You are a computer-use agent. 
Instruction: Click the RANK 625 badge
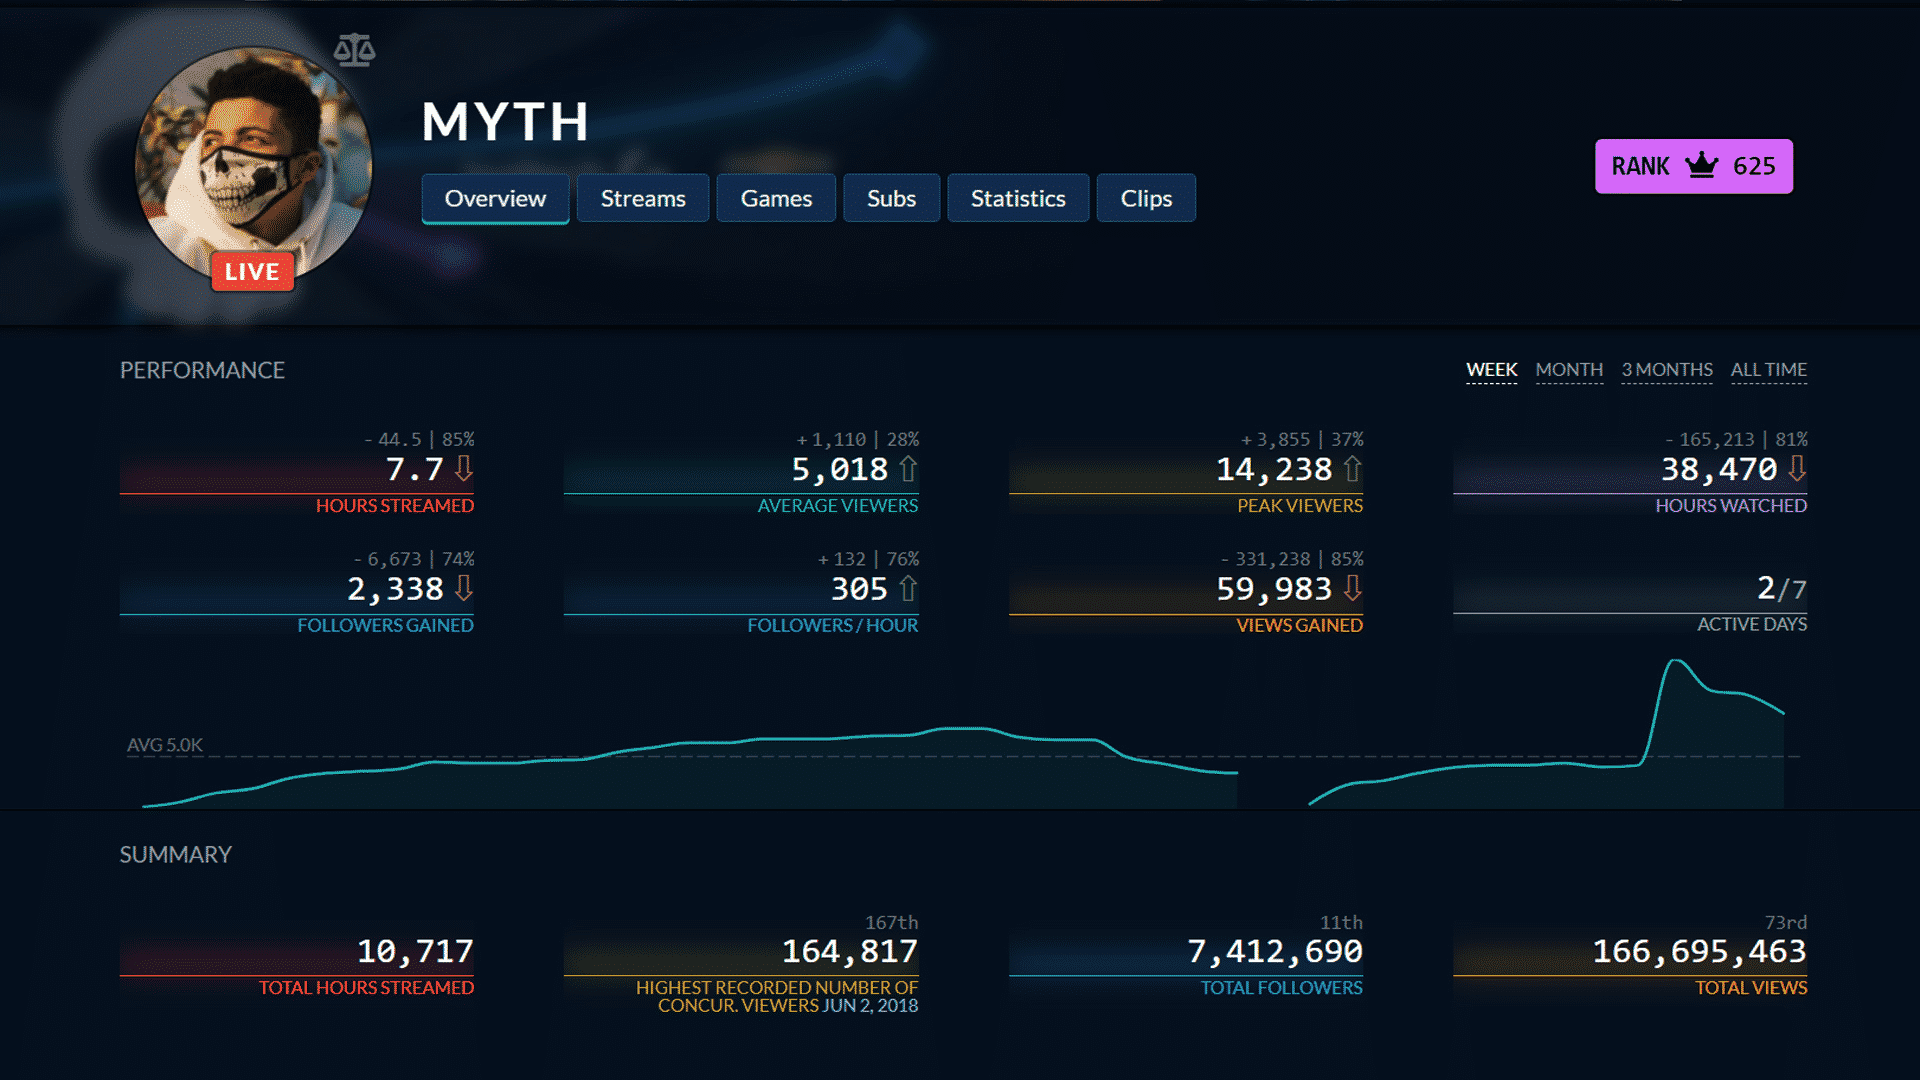pyautogui.click(x=1693, y=166)
